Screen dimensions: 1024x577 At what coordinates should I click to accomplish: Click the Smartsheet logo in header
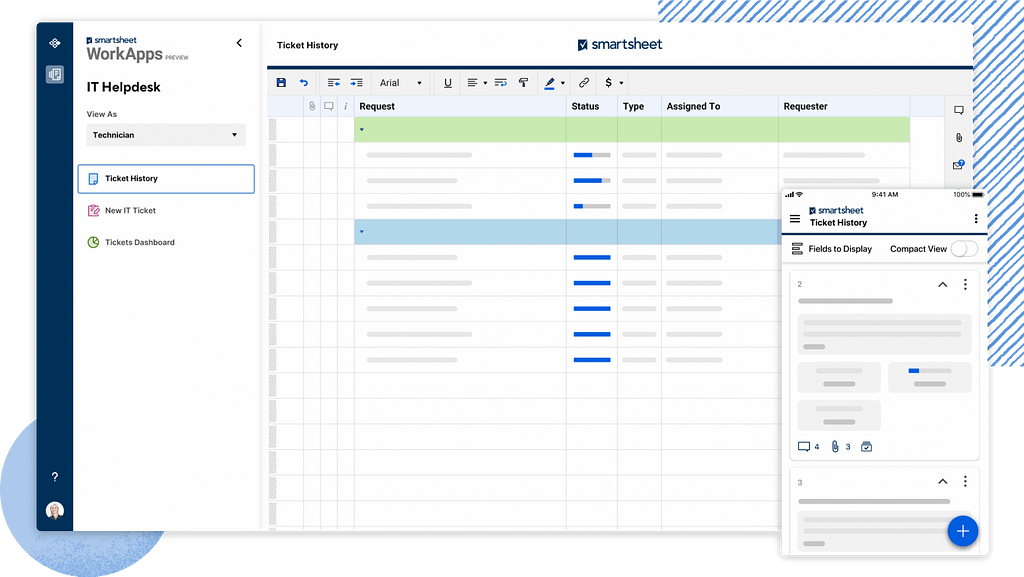pos(620,44)
